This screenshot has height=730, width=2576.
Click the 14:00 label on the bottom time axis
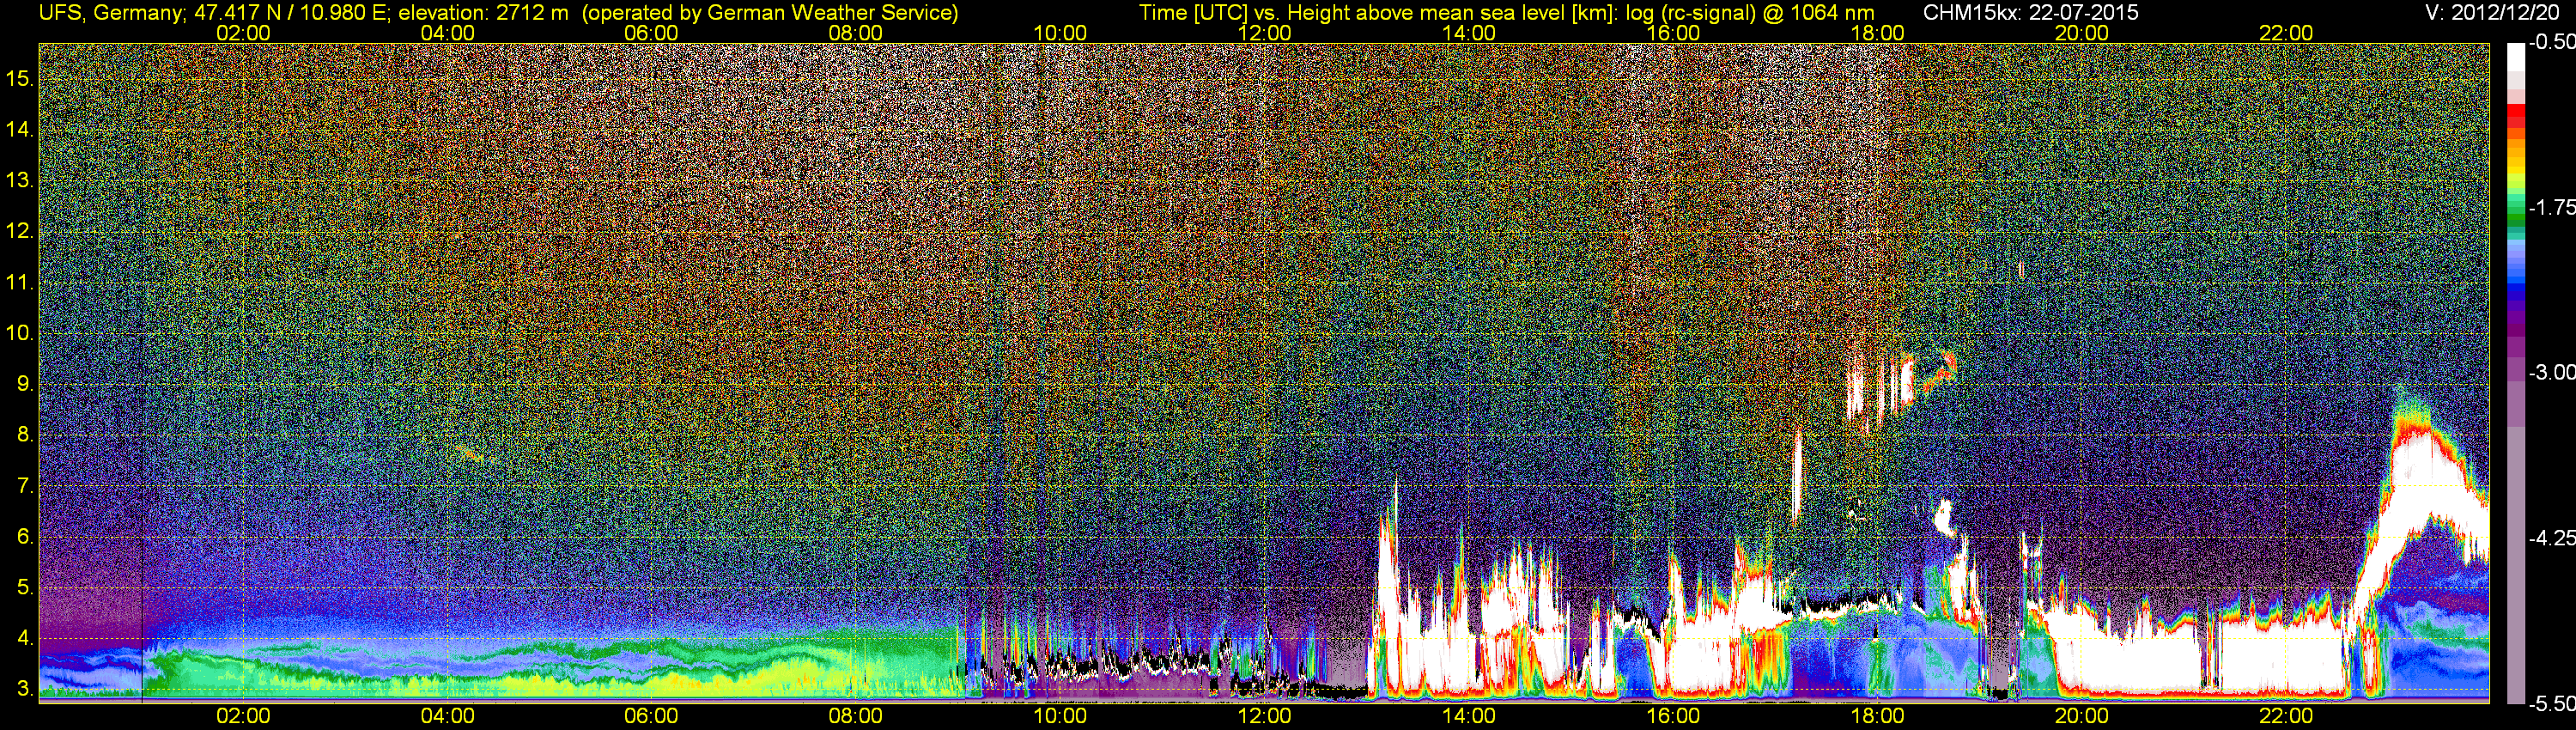1469,716
